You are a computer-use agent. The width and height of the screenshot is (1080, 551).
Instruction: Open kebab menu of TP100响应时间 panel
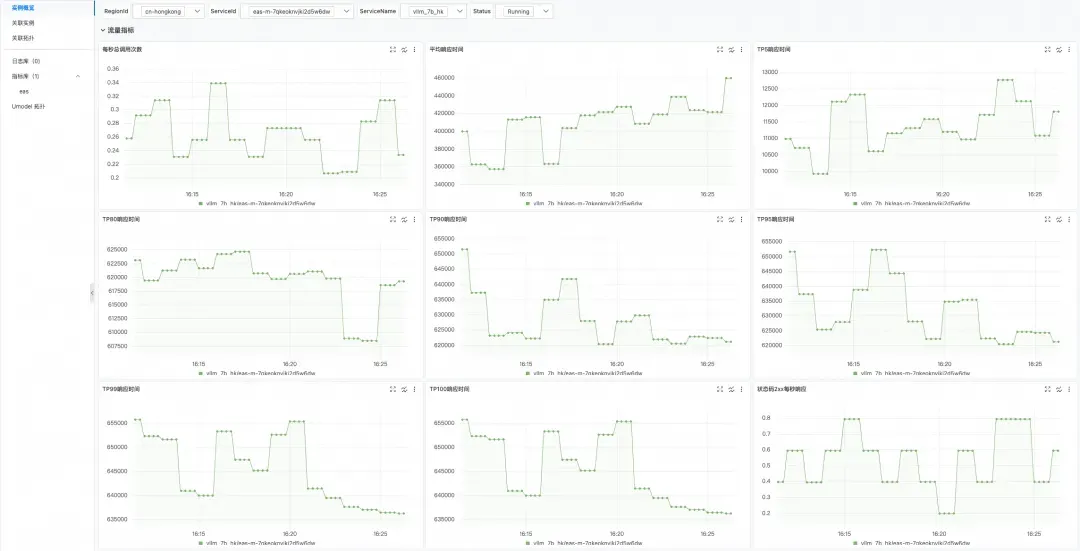(742, 389)
